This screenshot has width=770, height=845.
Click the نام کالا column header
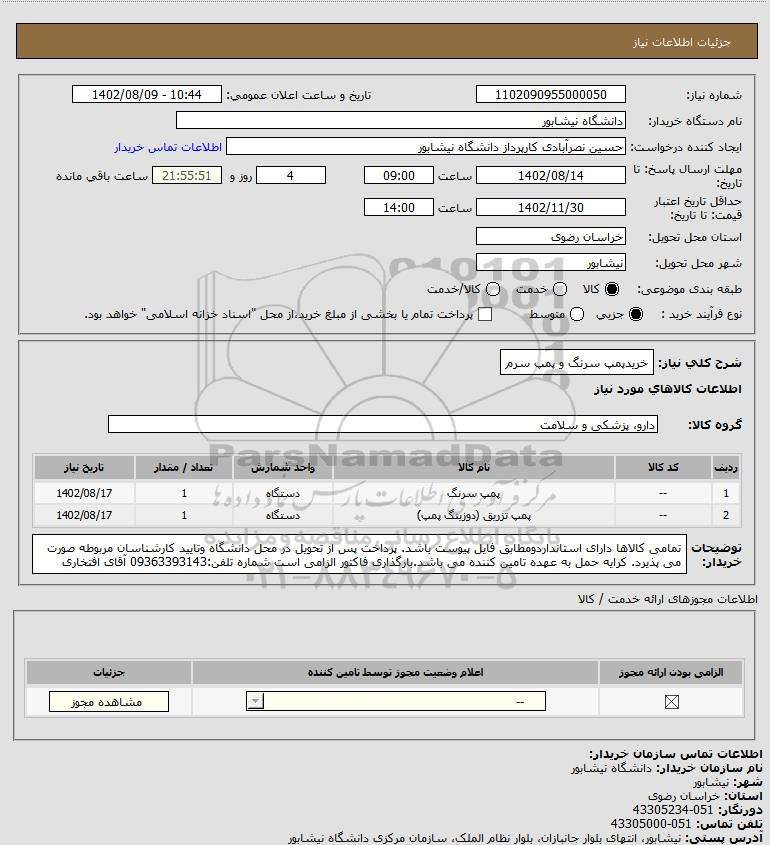474,468
